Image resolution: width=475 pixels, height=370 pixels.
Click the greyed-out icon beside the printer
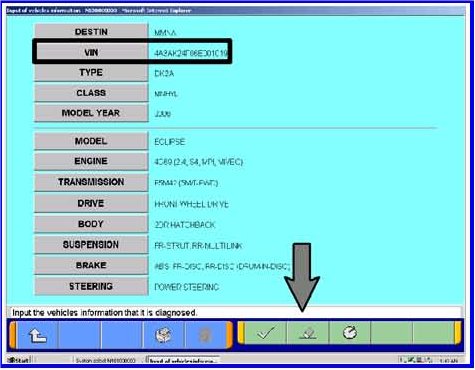[205, 335]
